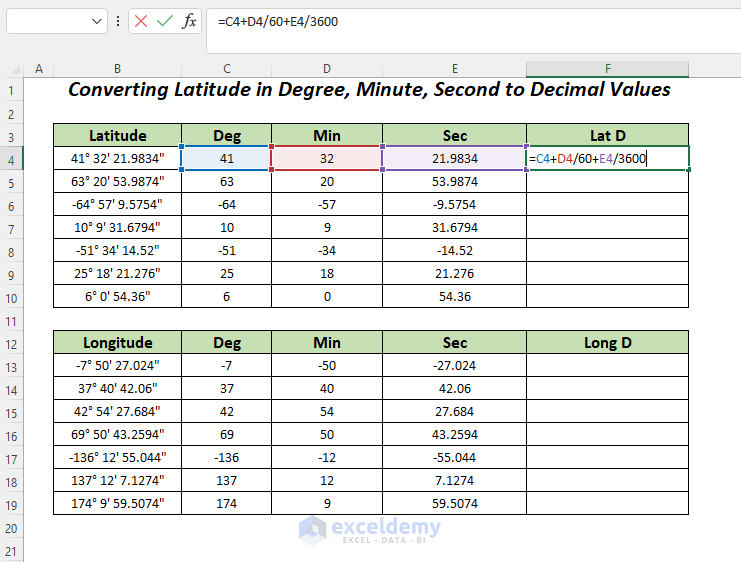Click the formula bar text =C4+D4/60+E4/3600
The image size is (741, 562).
point(277,21)
